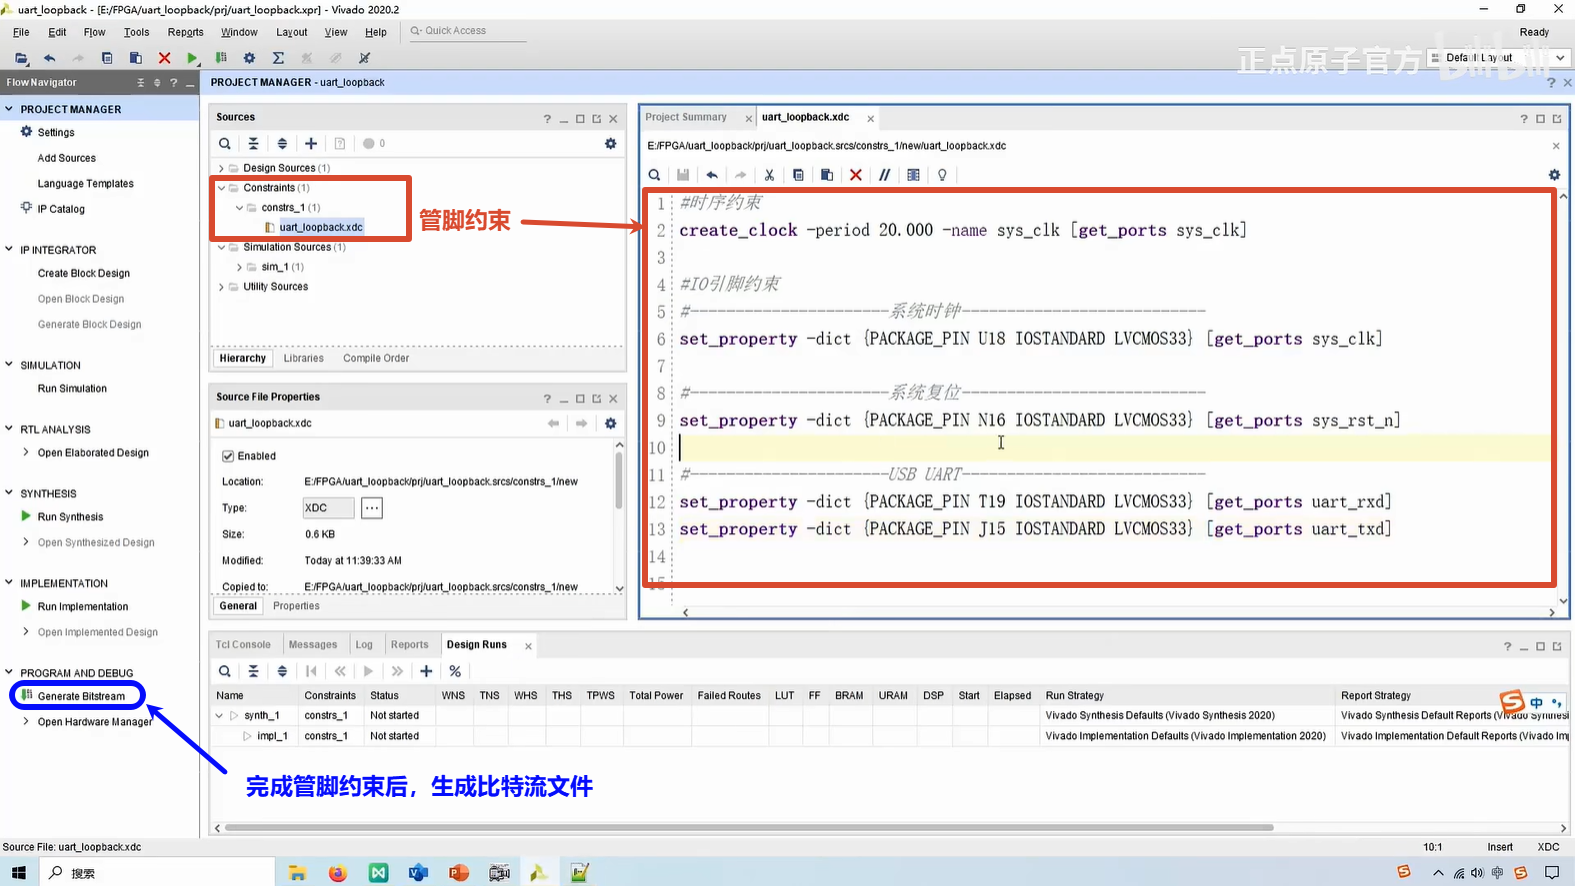Click the main toolbar Undo arrow

(49, 58)
